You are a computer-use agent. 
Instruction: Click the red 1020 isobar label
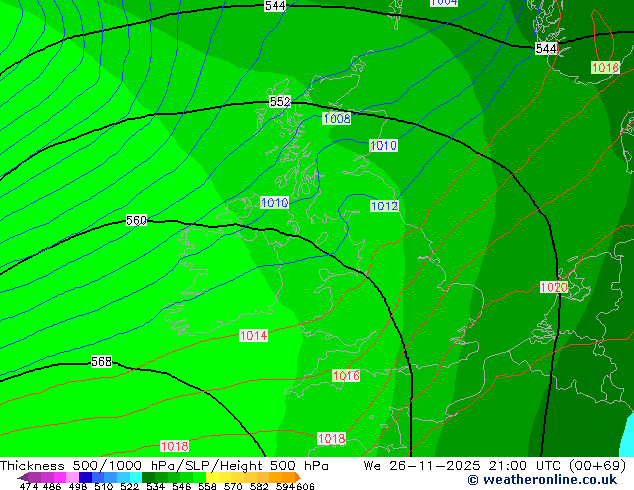tap(554, 287)
